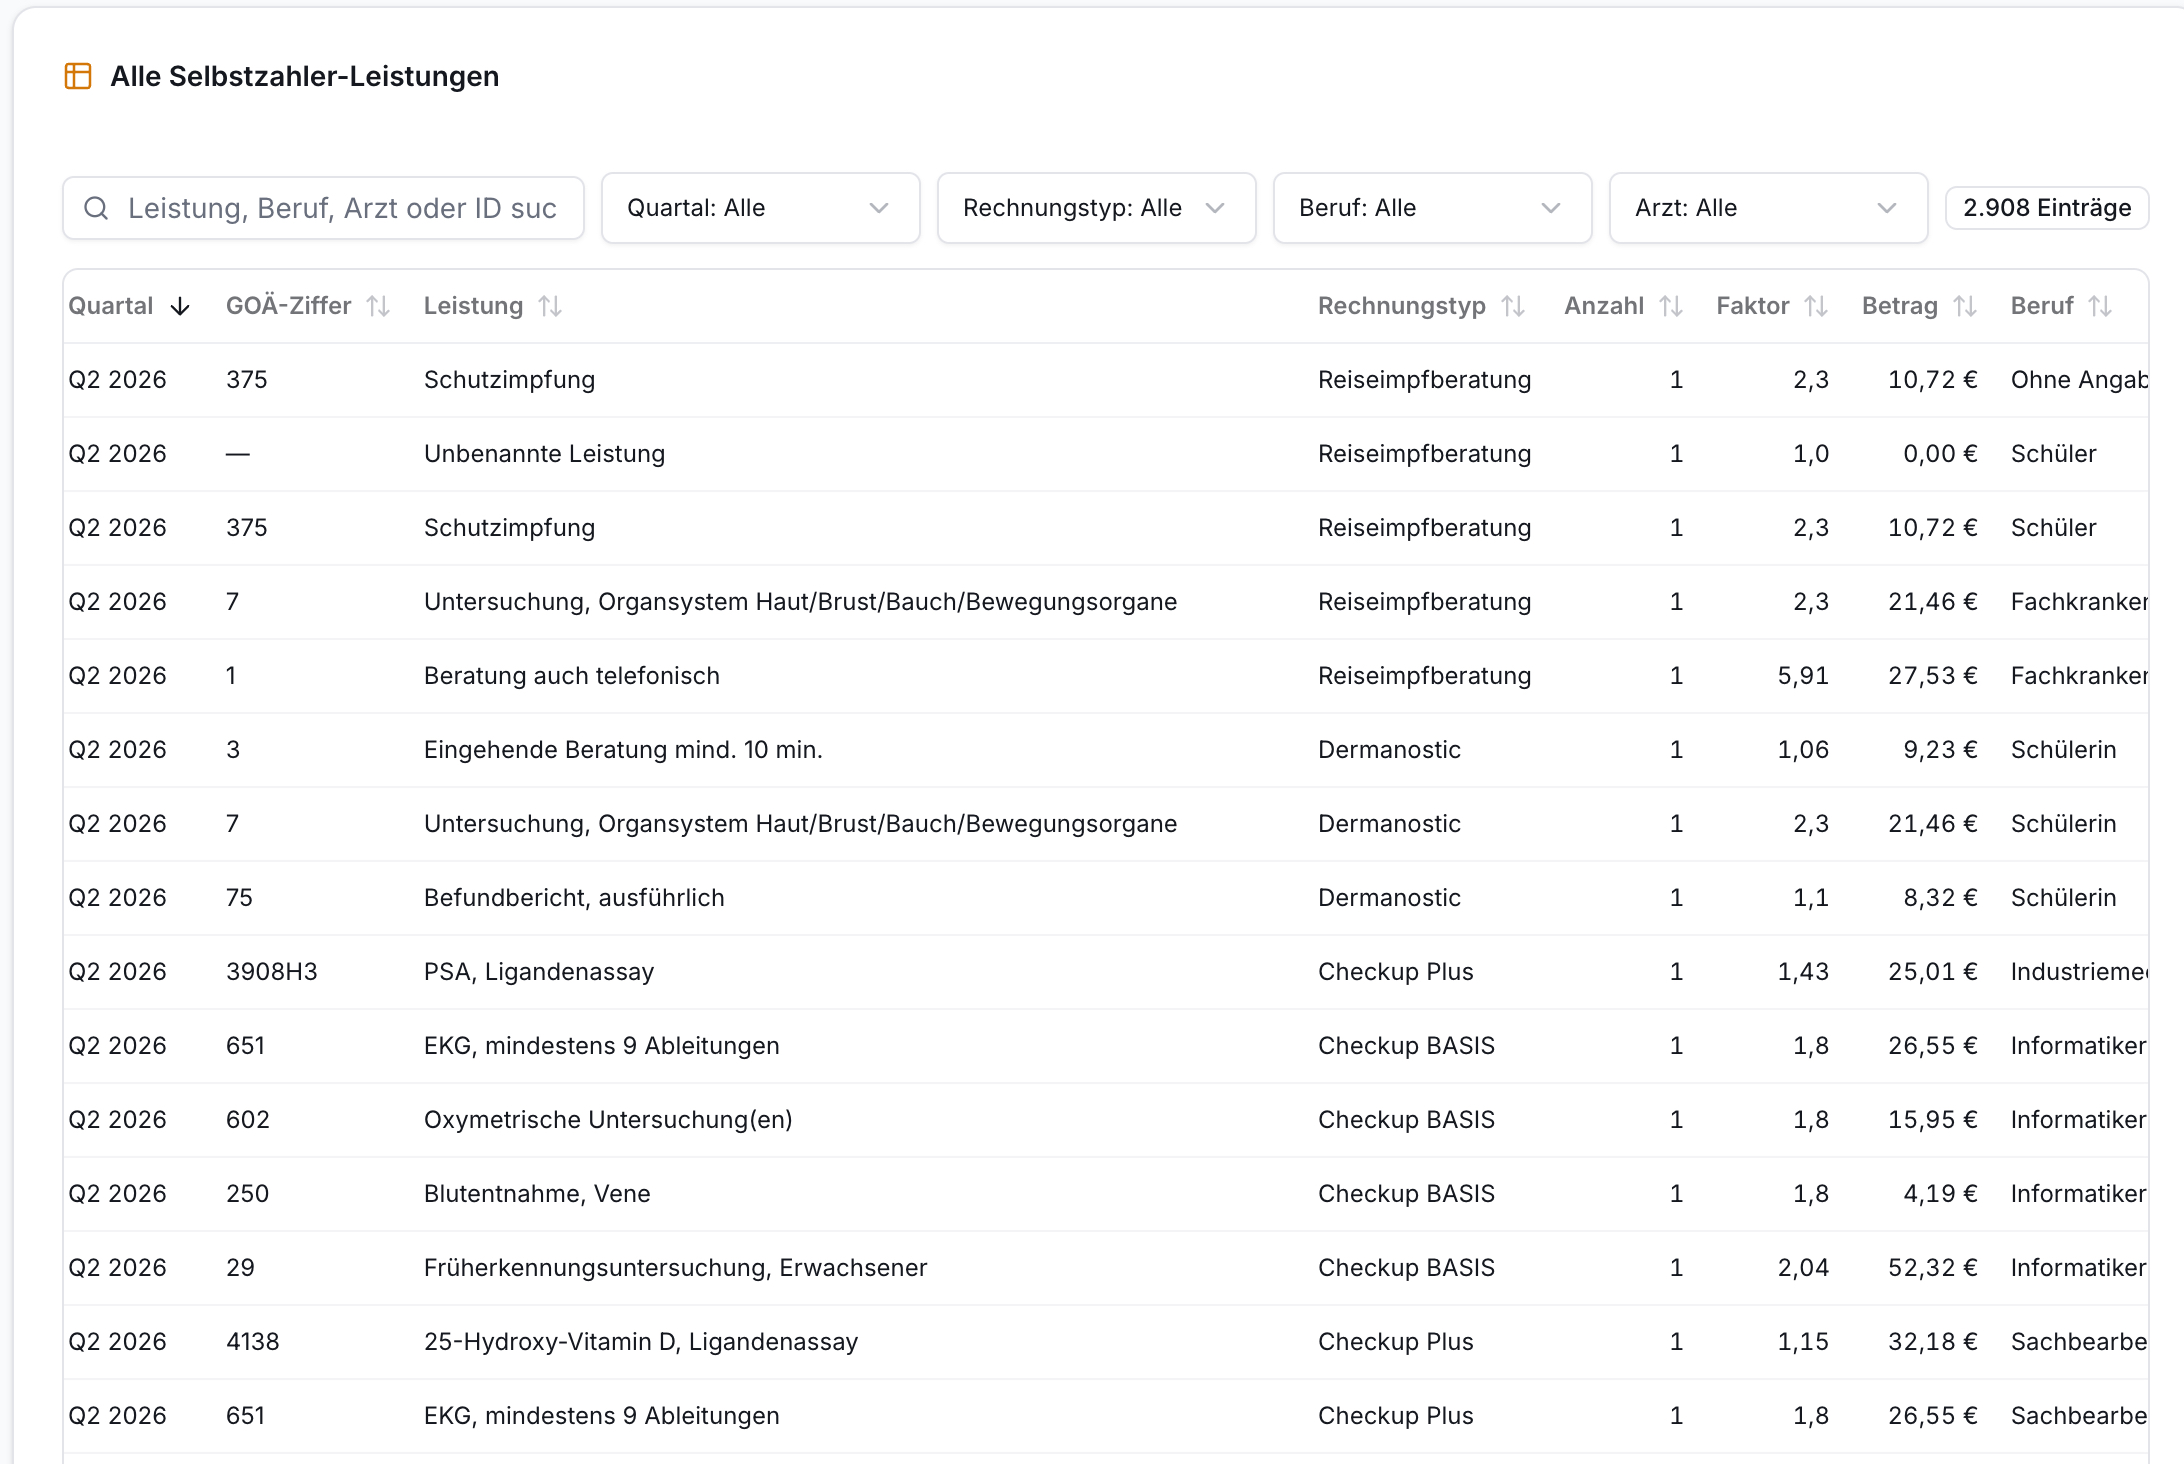Click the 52,32 € amount
2184x1464 pixels.
click(1932, 1268)
